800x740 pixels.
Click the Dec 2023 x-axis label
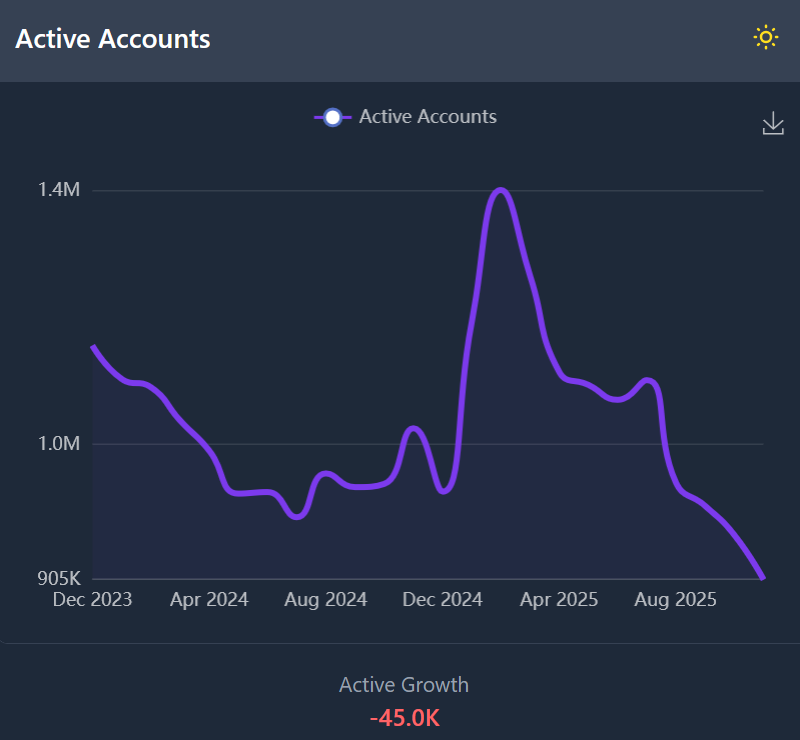93,600
